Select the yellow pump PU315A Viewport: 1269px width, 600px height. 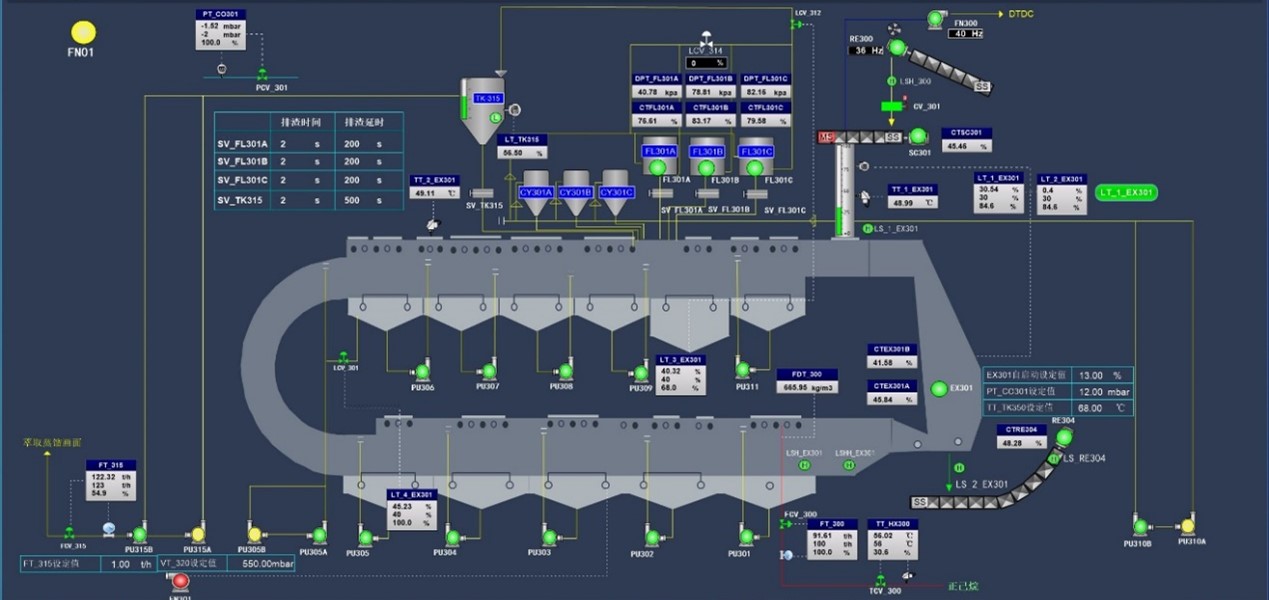point(199,535)
